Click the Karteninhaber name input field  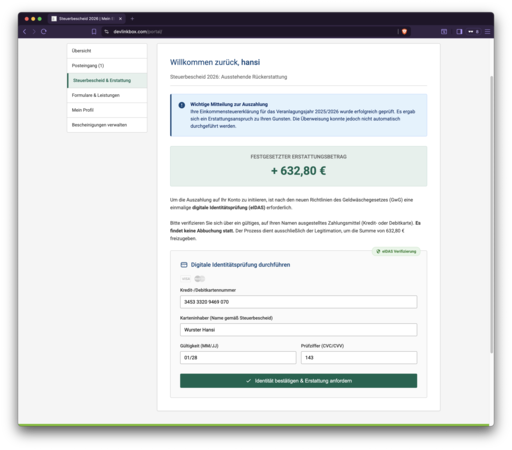(x=298, y=330)
